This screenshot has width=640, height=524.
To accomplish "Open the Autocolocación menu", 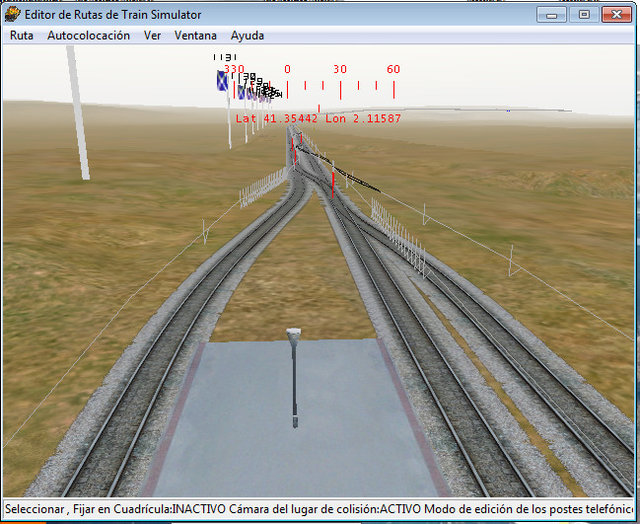I will pos(89,35).
